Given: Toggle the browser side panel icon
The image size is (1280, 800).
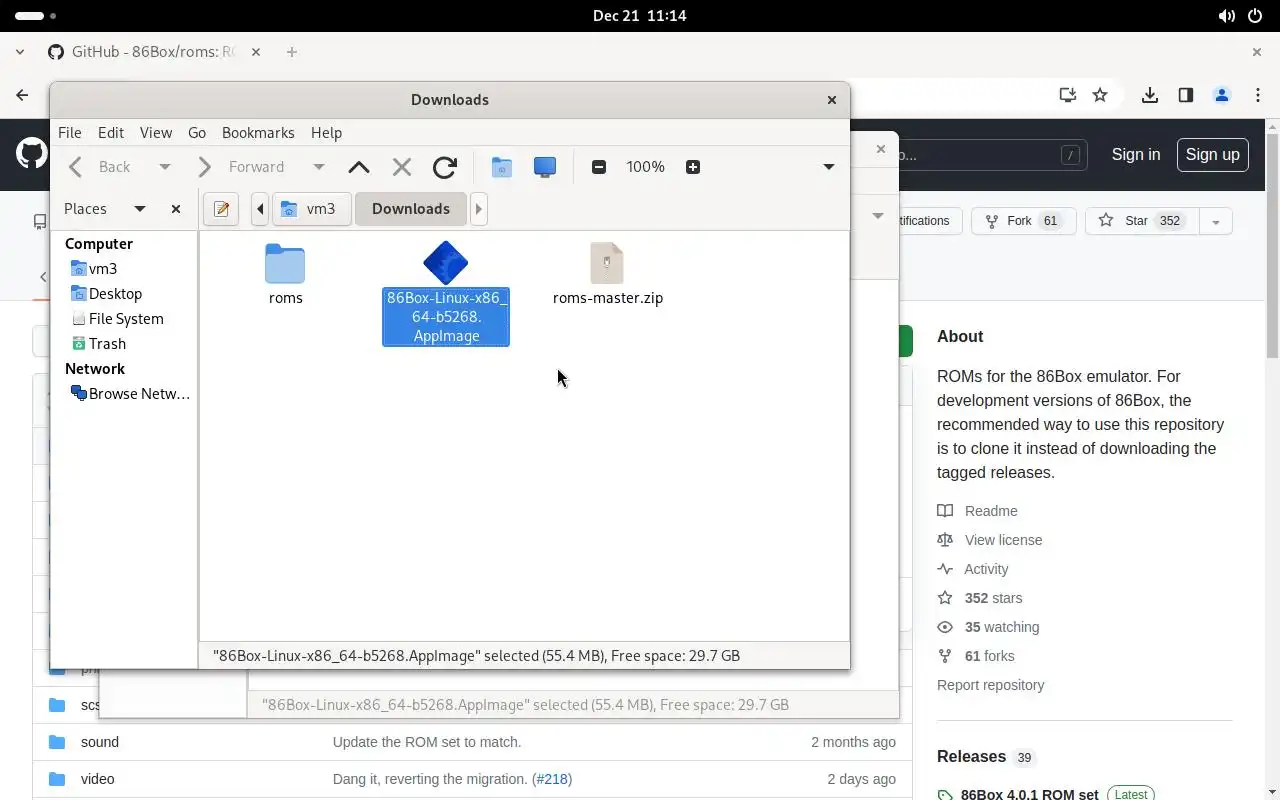Looking at the screenshot, I should point(1186,95).
